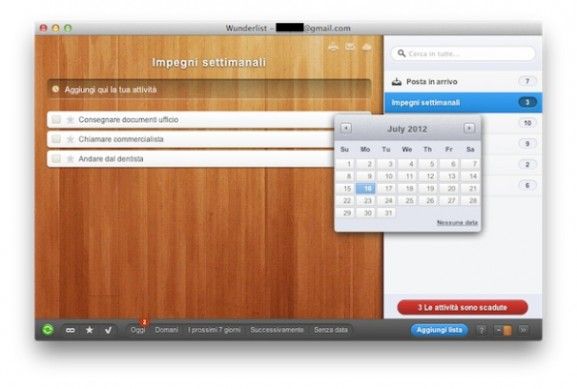The height and width of the screenshot is (389, 577).
Task: Select the Posta in arrivo list
Action: [x=463, y=82]
